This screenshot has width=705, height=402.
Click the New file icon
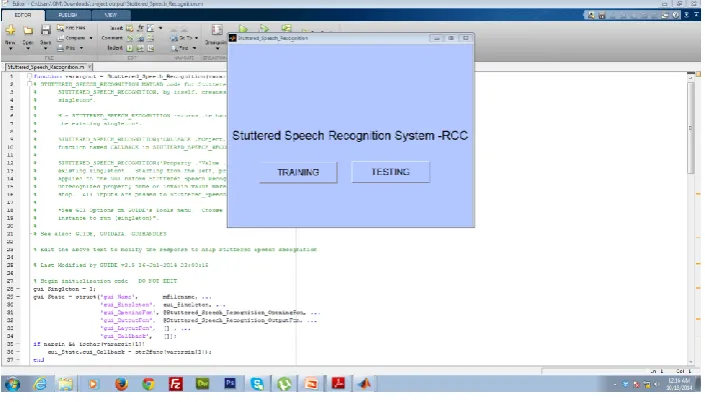point(10,30)
